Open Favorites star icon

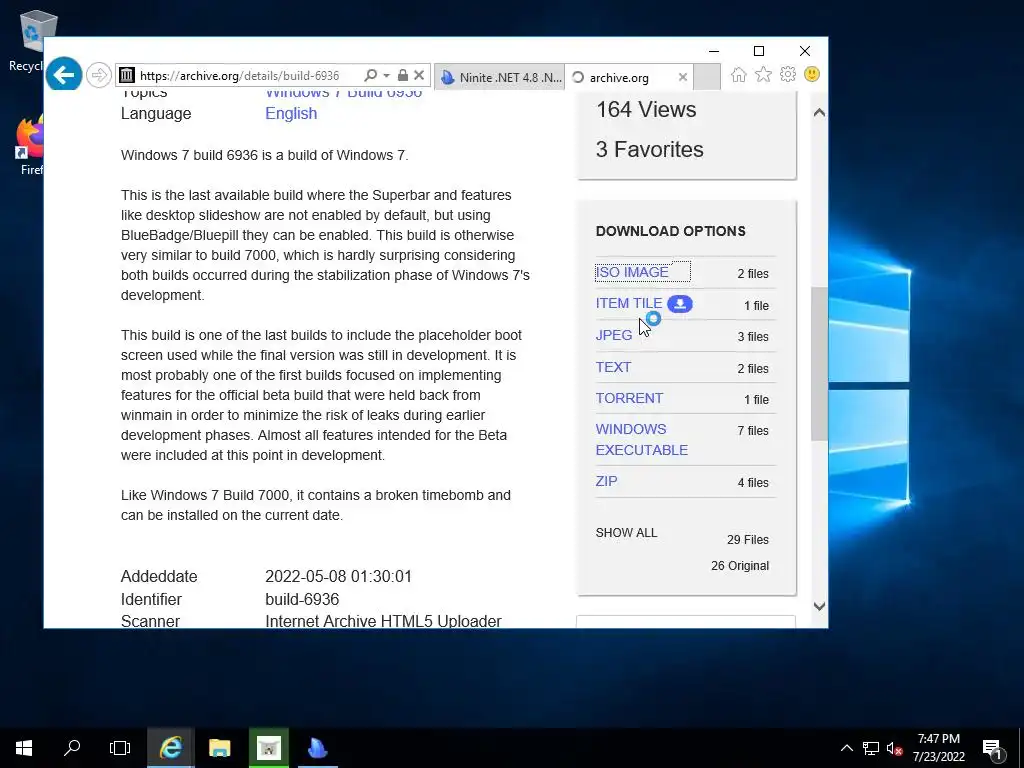(763, 74)
